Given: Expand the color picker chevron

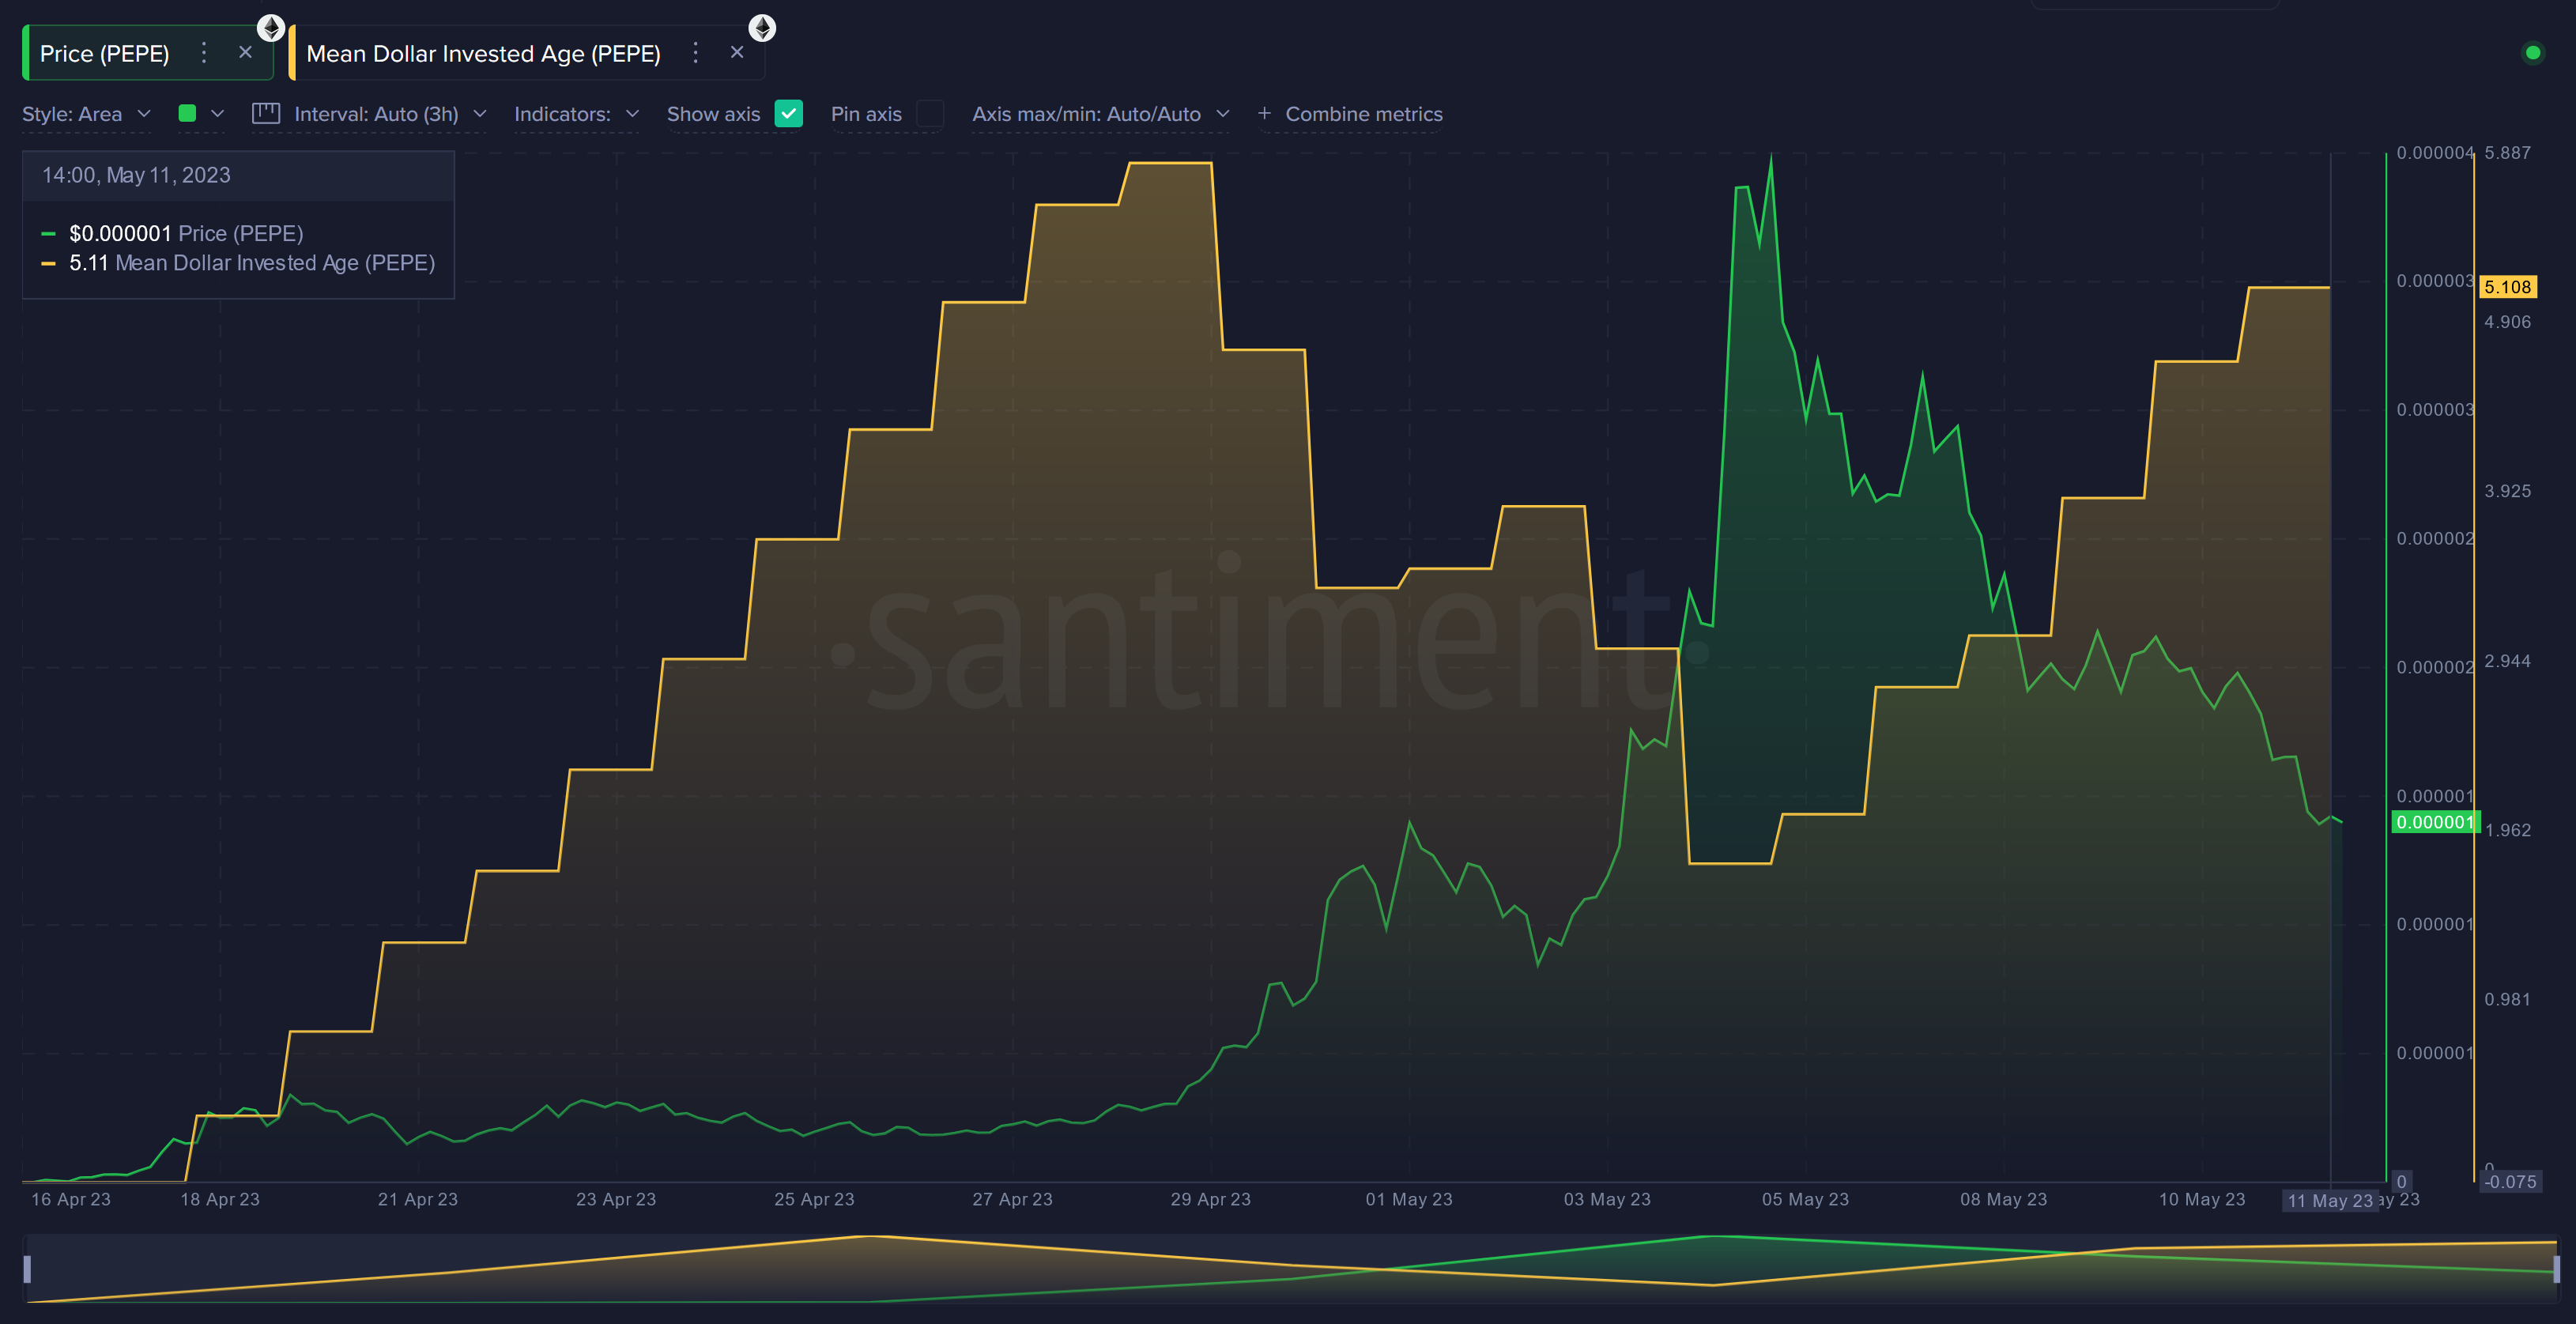Looking at the screenshot, I should coord(218,114).
